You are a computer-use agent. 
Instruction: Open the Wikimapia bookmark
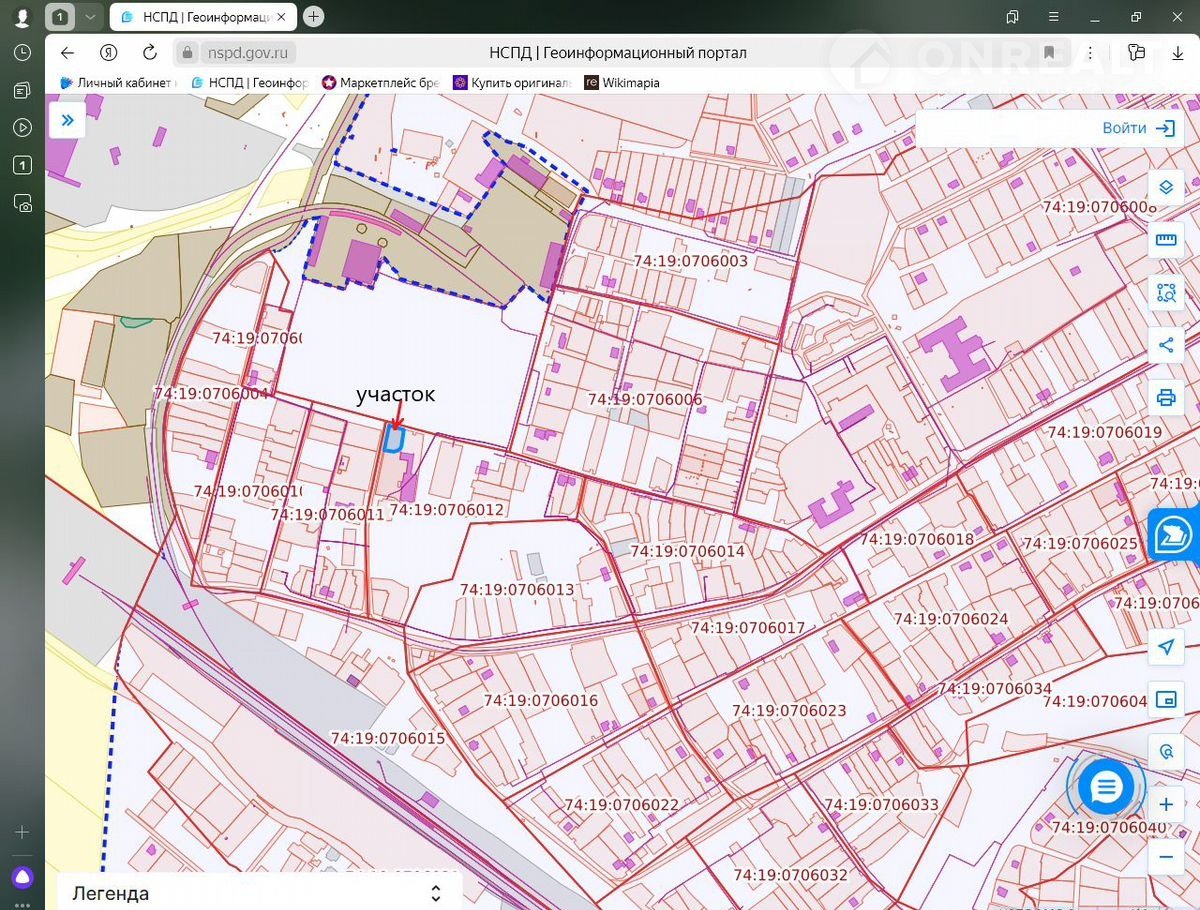click(622, 83)
